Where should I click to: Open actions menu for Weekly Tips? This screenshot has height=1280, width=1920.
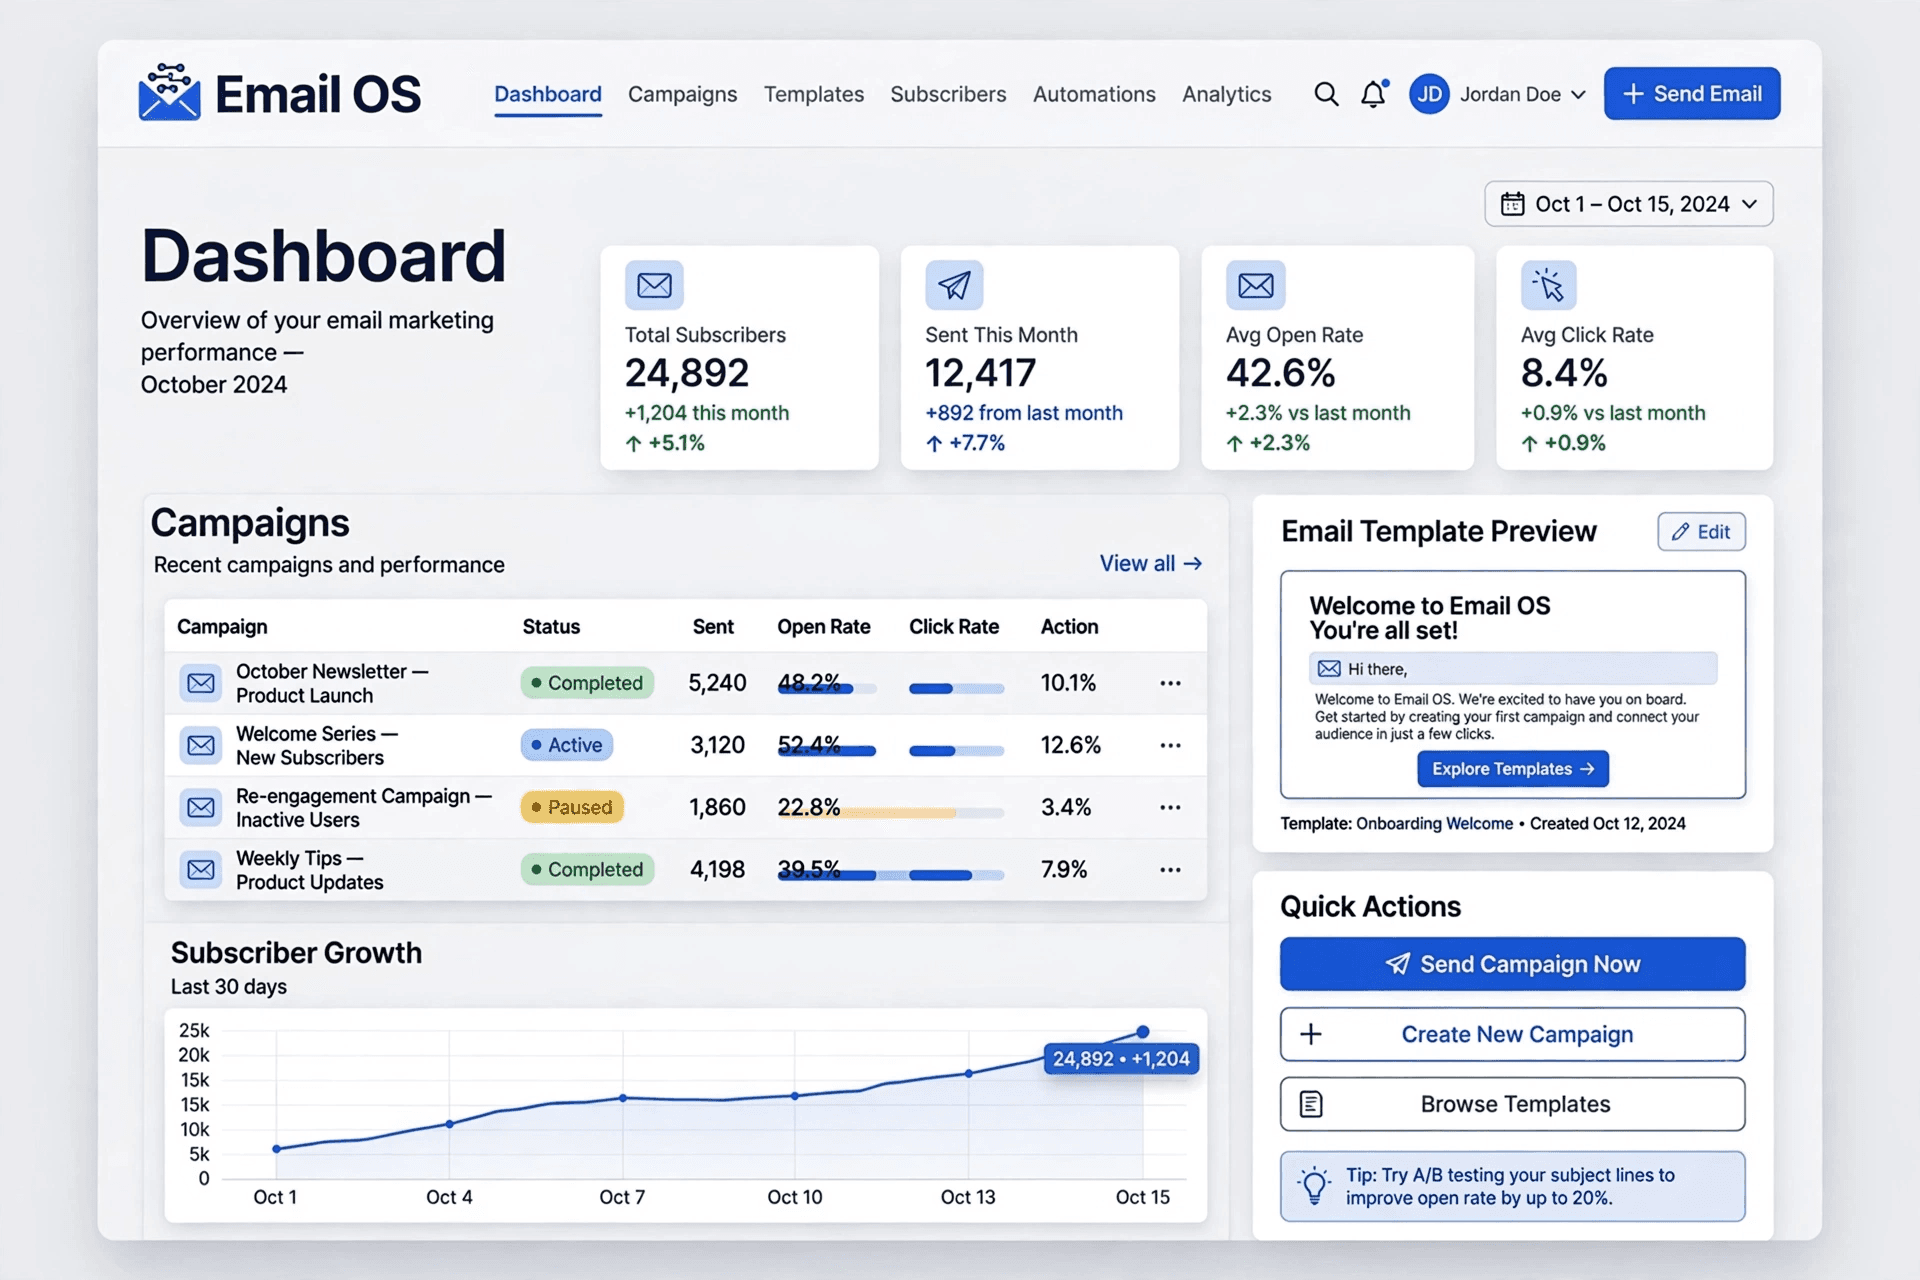1170,869
